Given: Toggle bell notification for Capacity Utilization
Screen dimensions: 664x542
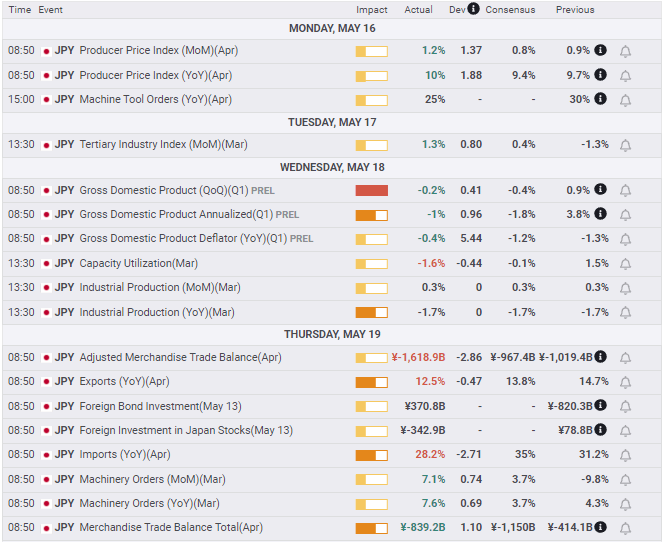Looking at the screenshot, I should pos(625,264).
